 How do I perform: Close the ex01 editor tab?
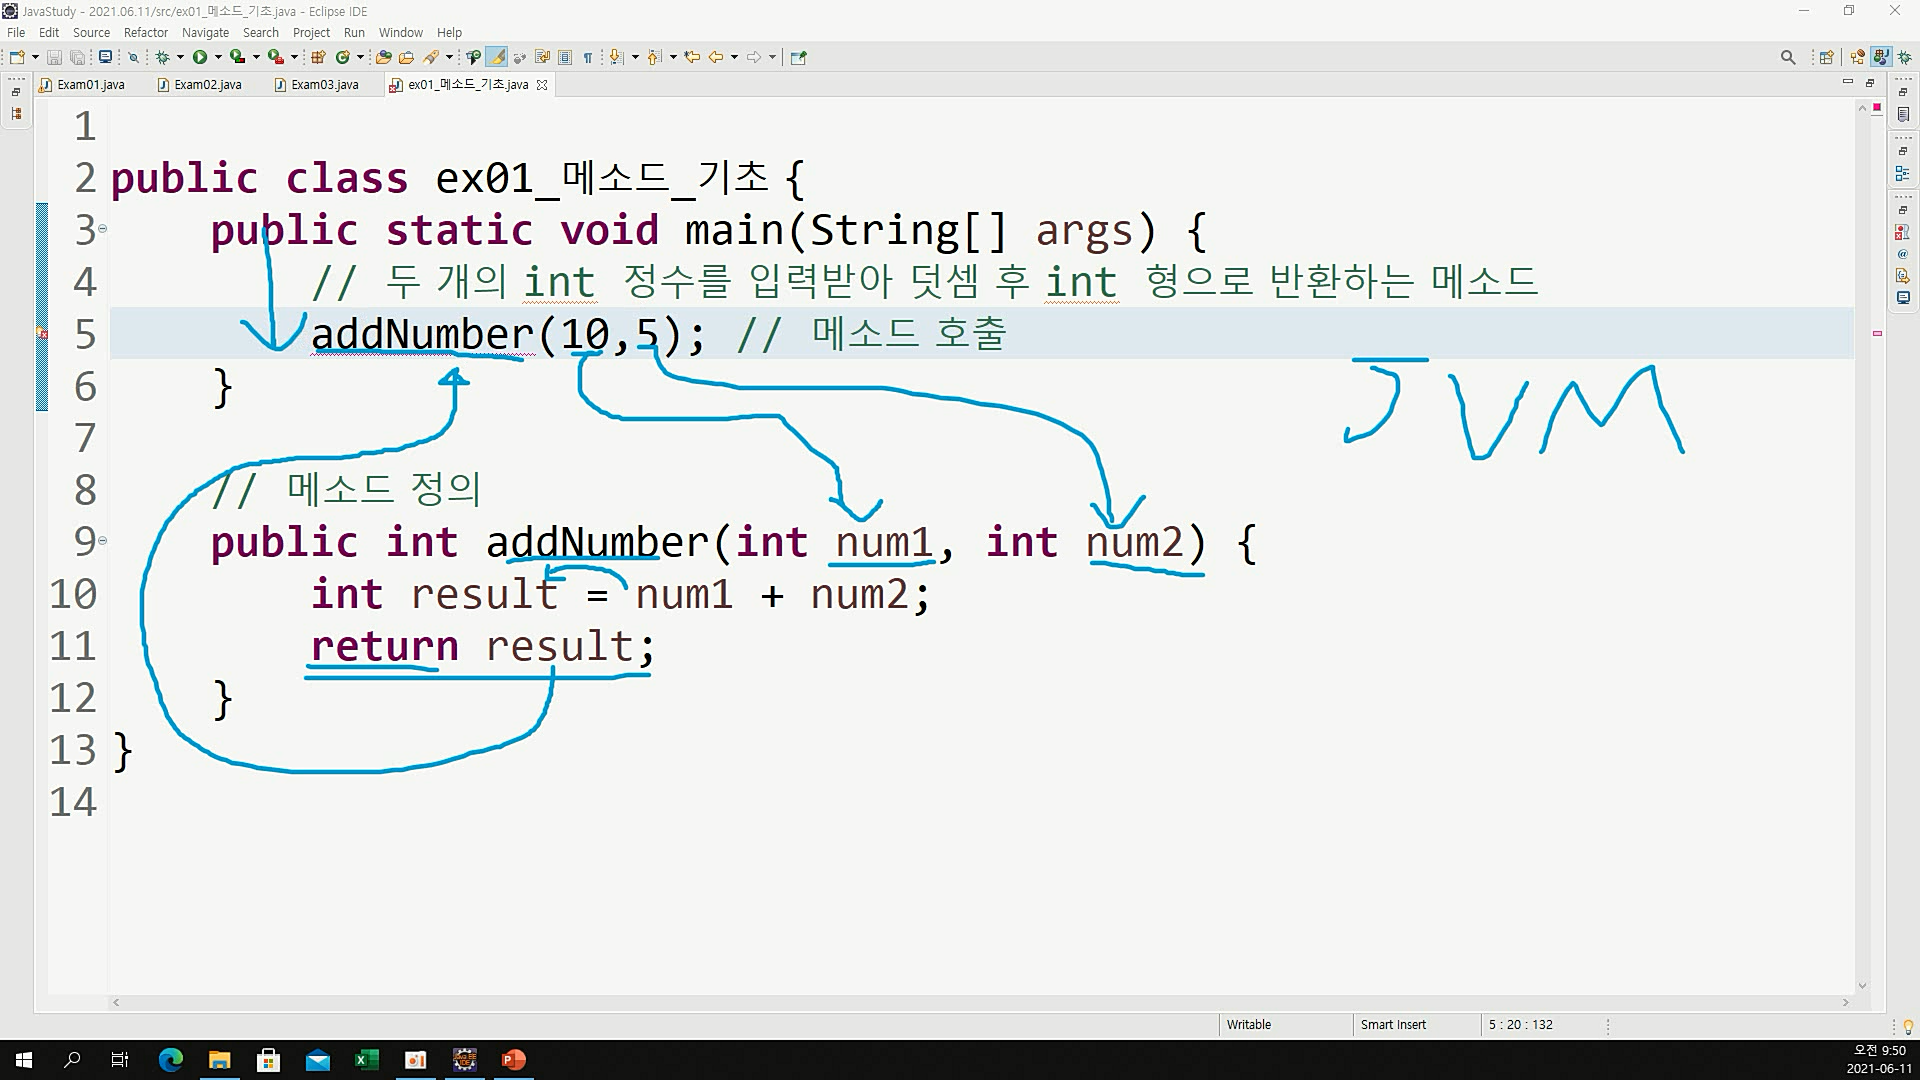542,85
